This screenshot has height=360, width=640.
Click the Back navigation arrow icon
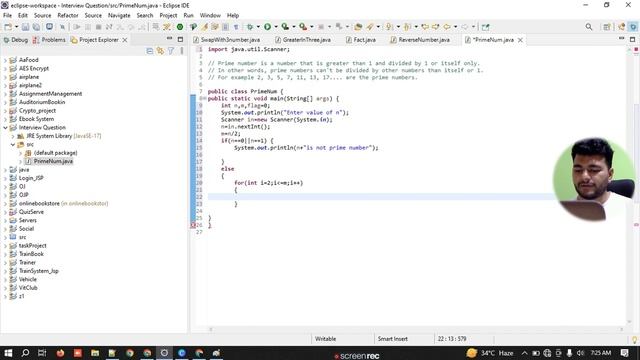coord(447,27)
